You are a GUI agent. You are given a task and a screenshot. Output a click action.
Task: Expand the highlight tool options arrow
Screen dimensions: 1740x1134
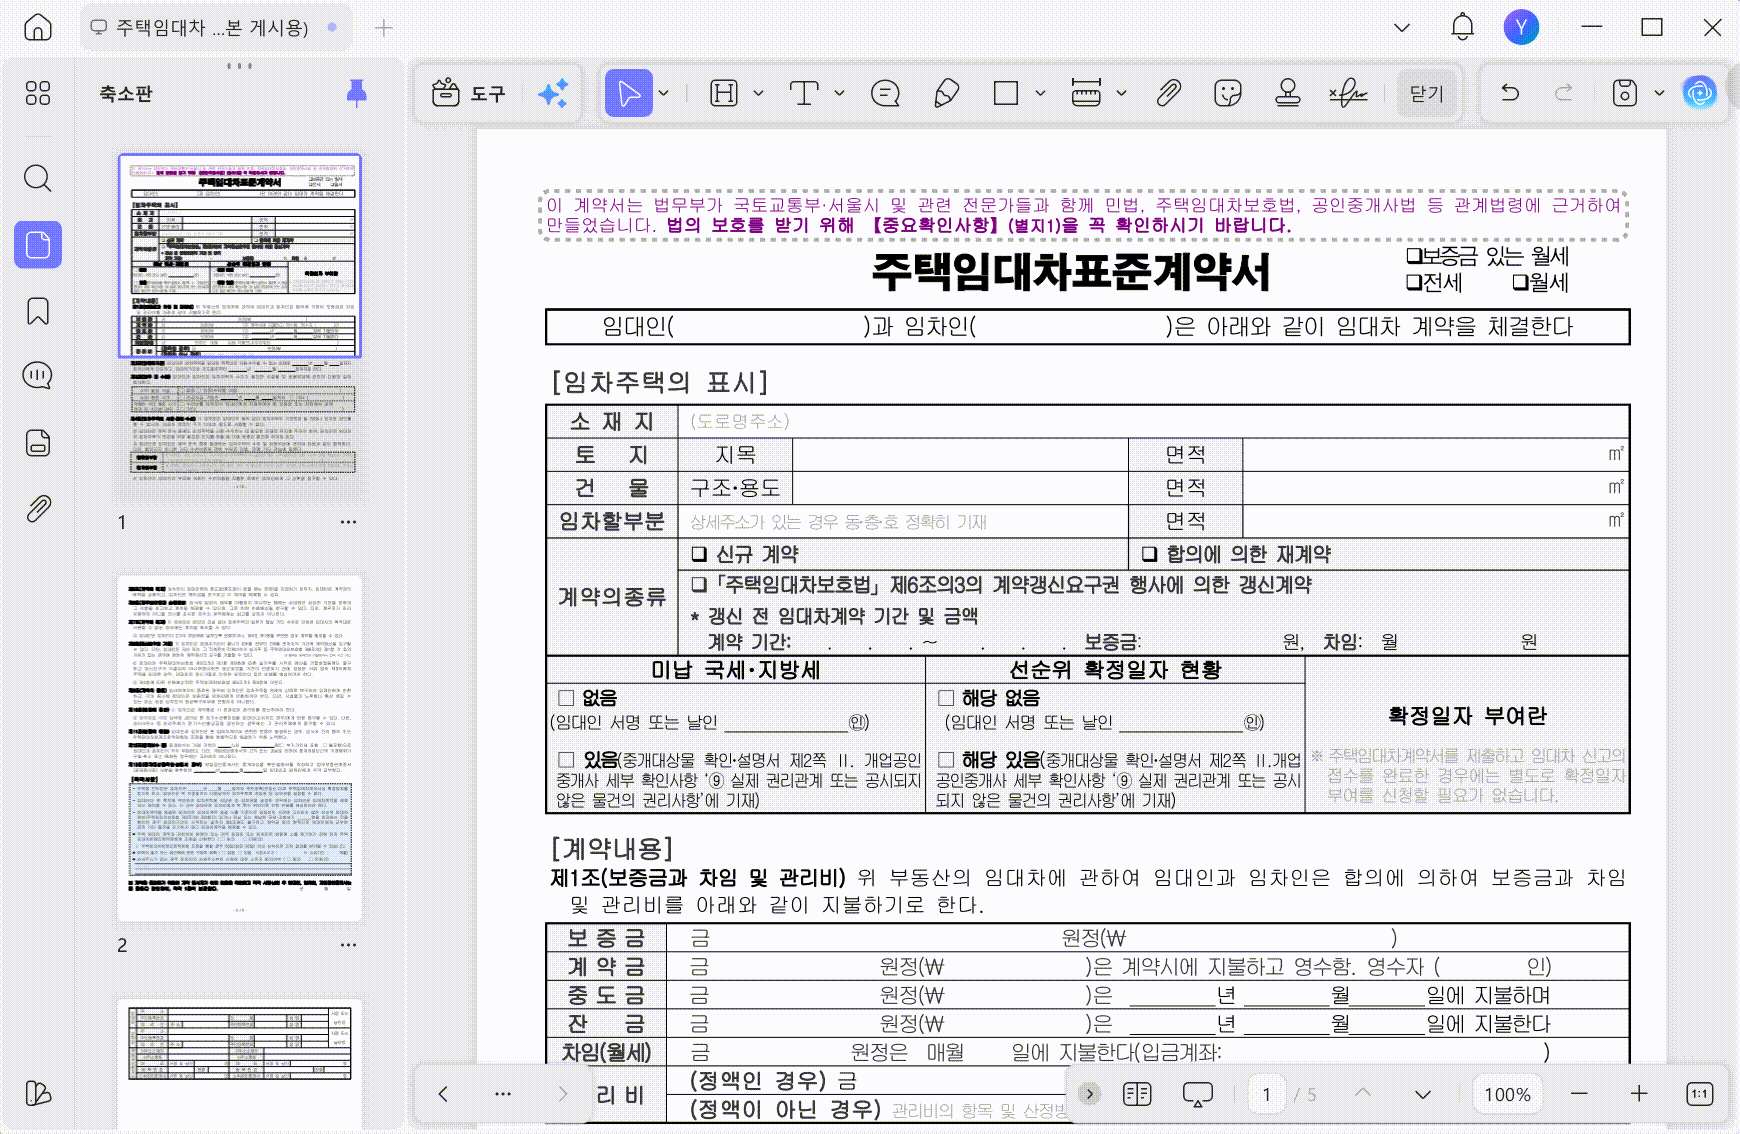point(758,93)
